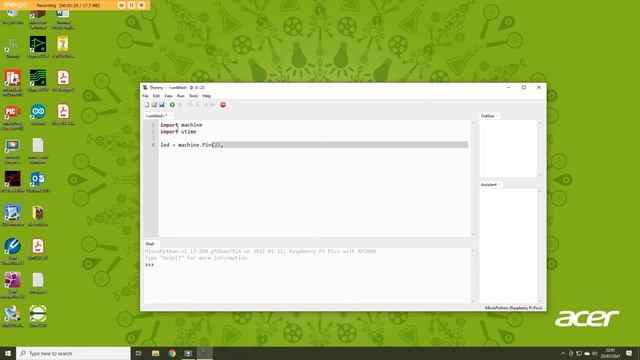Open the Windows Start menu
The image size is (640, 360).
8,353
